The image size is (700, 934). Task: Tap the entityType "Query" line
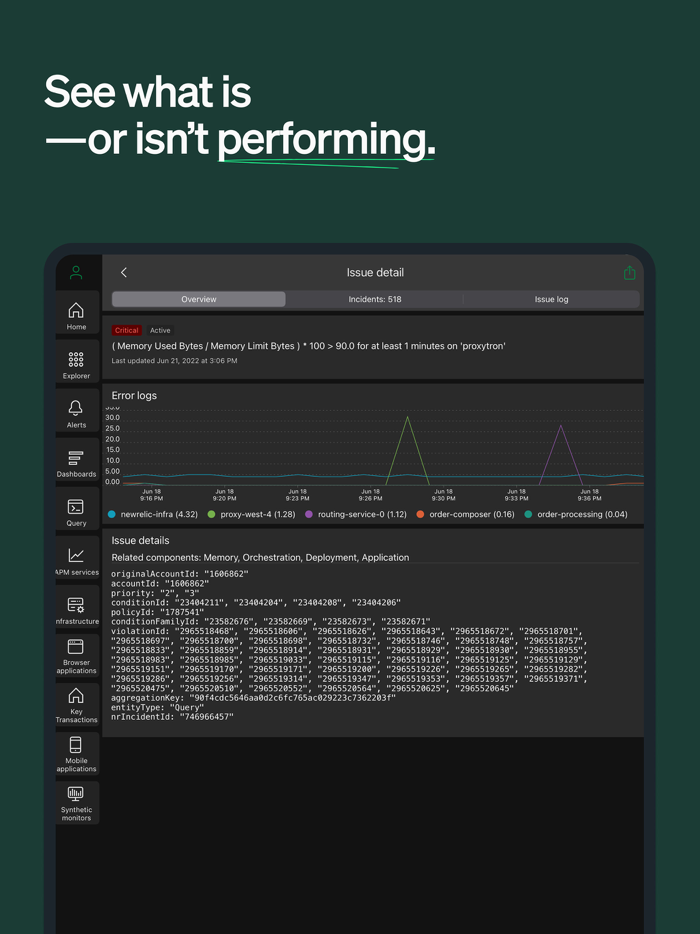click(157, 707)
